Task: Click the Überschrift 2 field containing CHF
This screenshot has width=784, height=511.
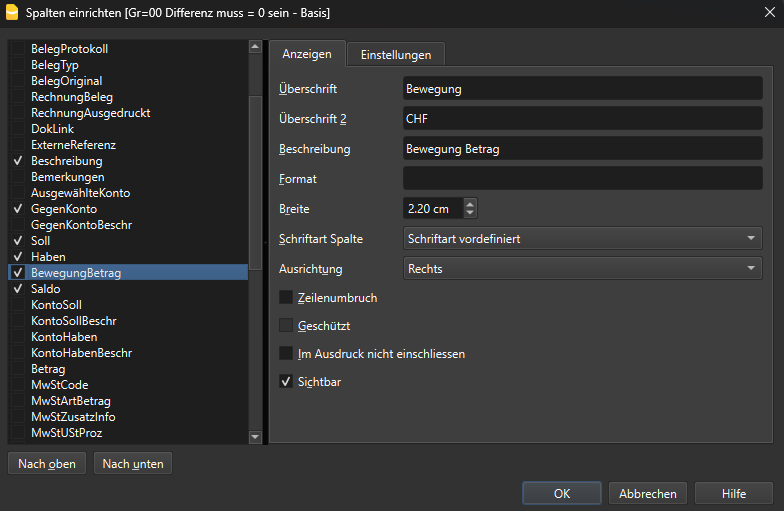Action: [582, 119]
